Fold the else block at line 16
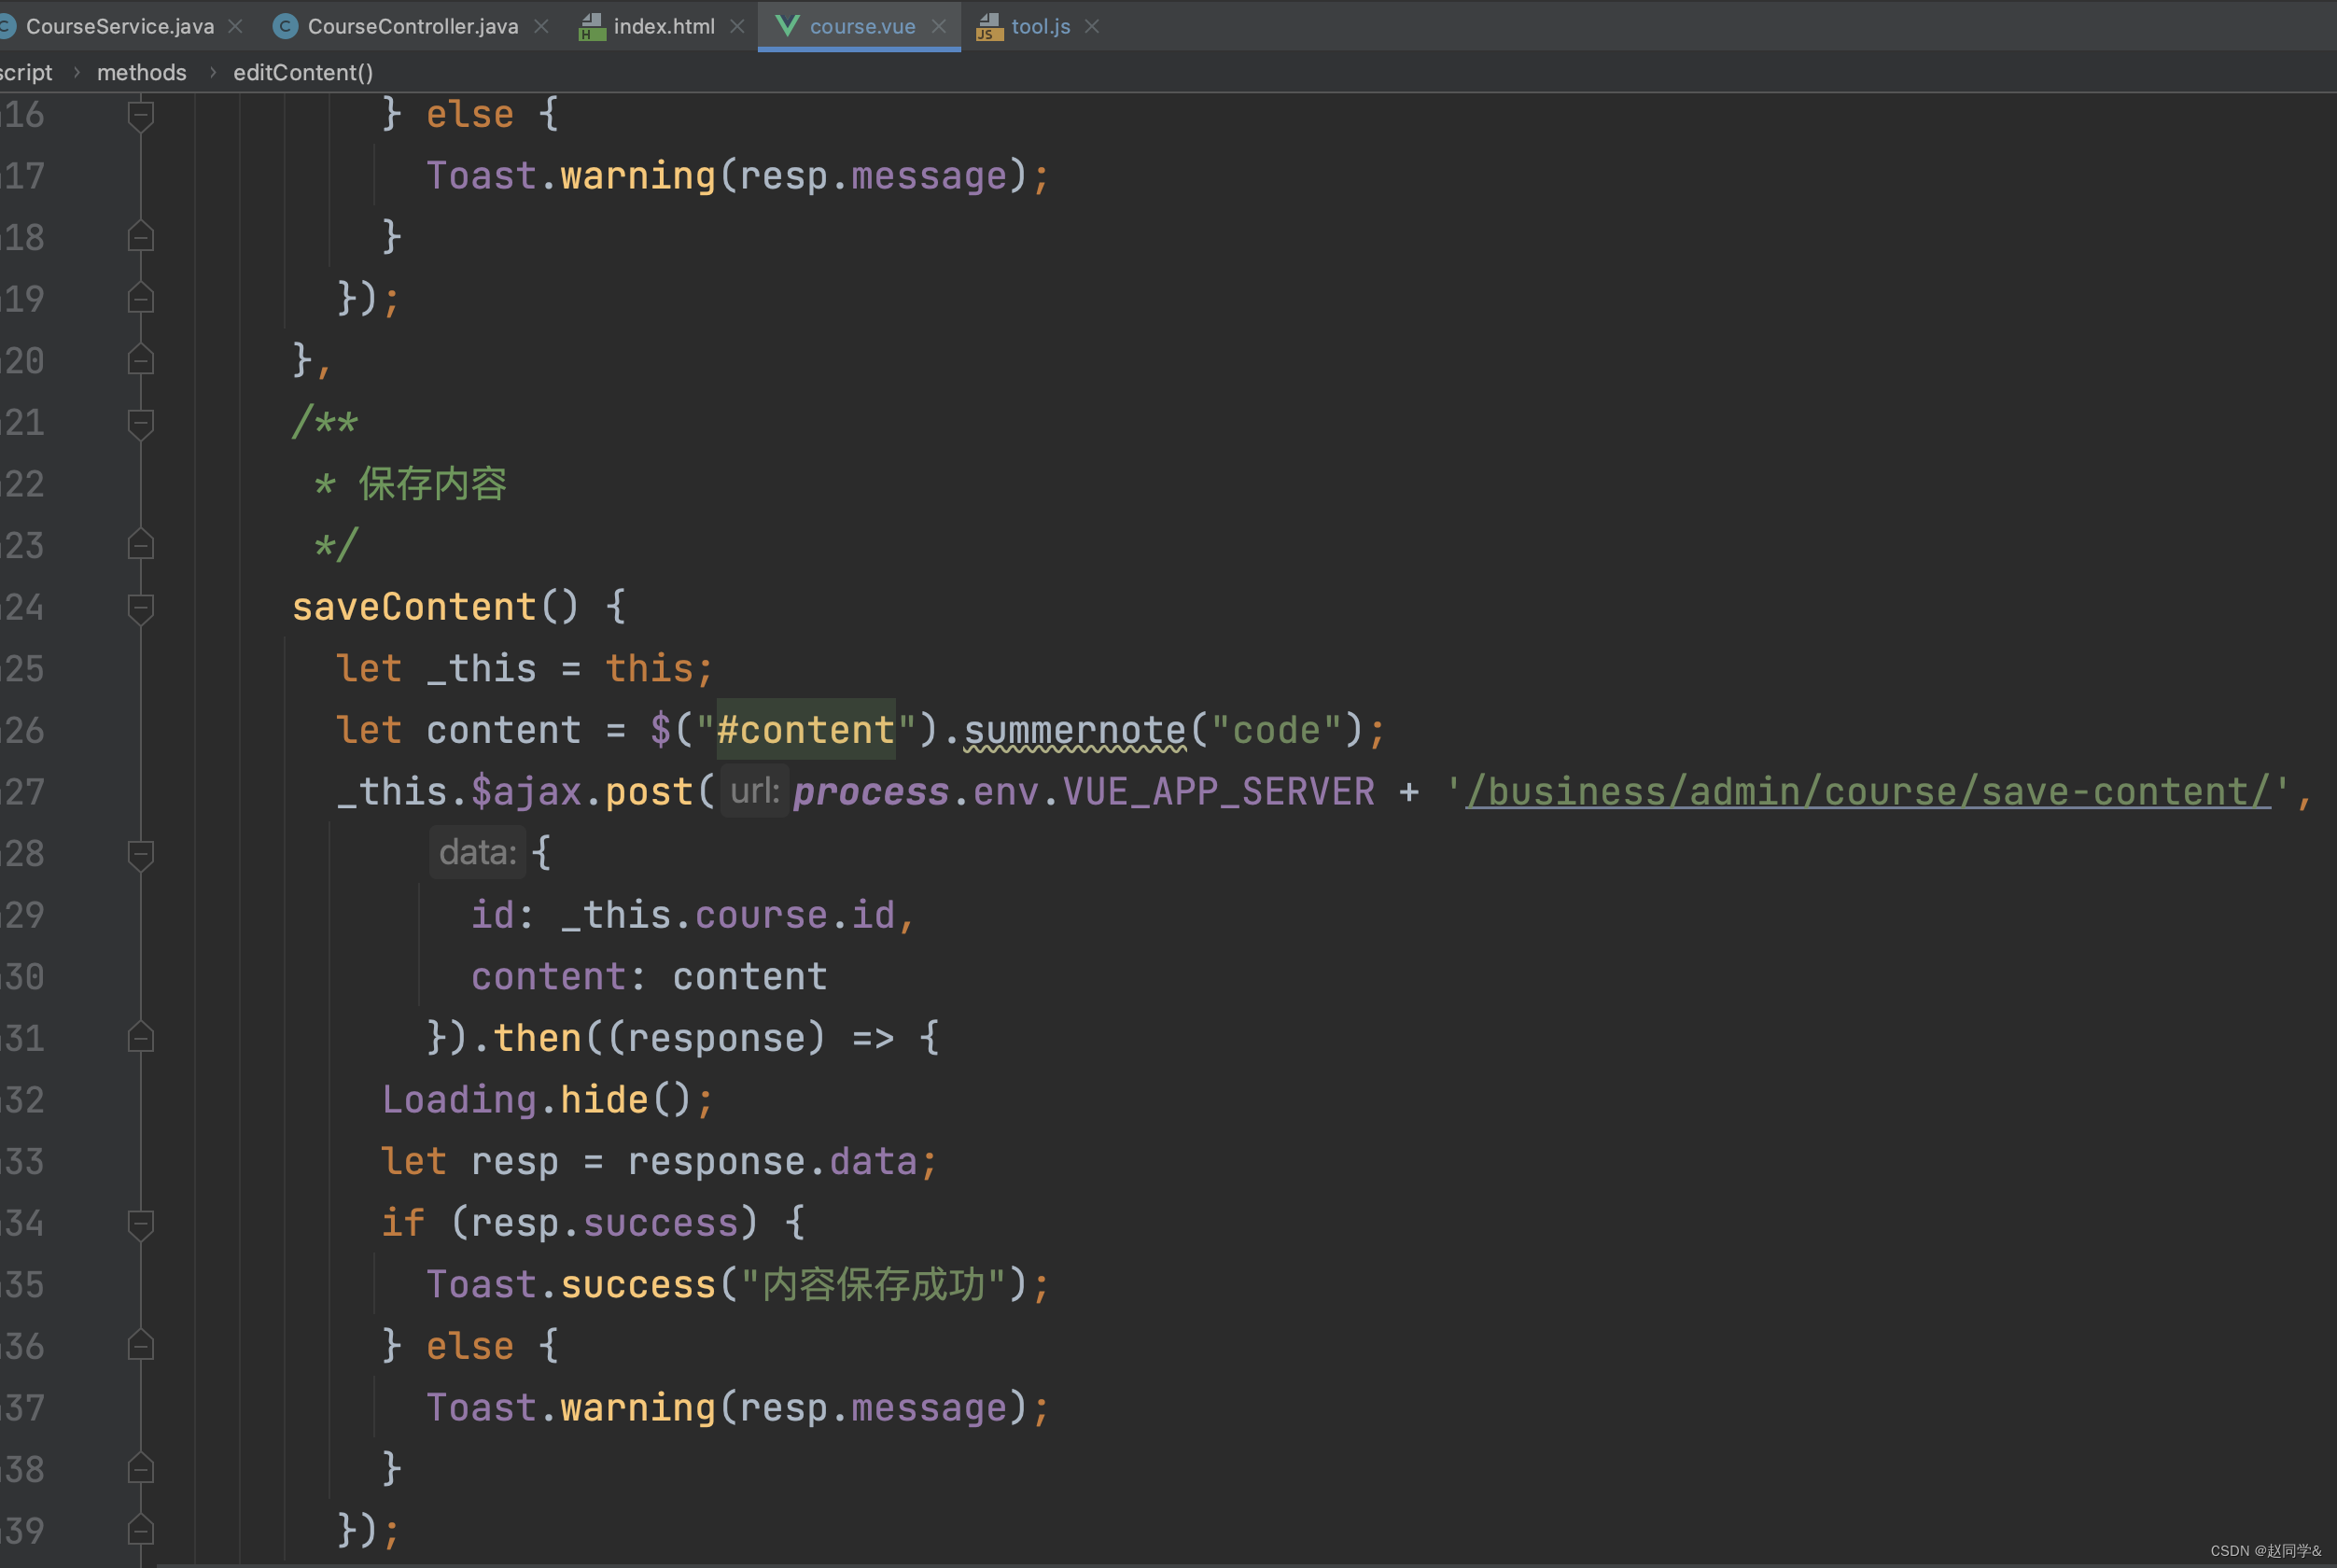 tap(141, 115)
